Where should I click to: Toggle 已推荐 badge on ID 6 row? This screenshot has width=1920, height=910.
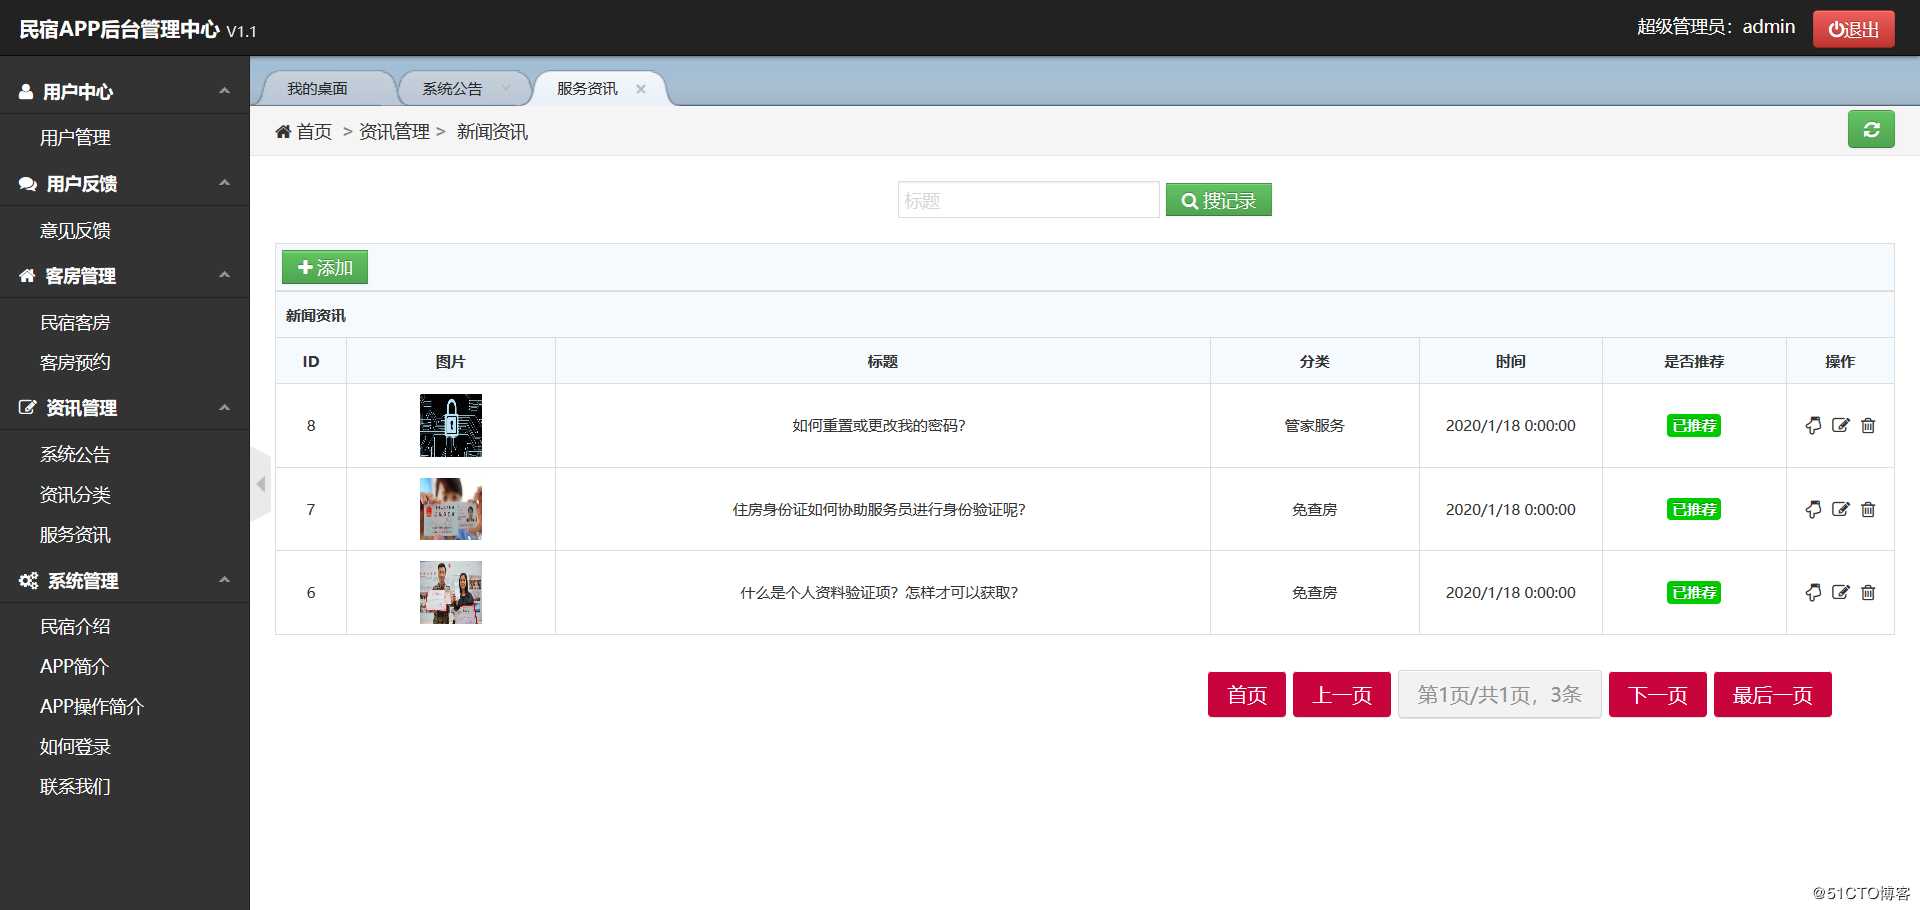pos(1694,593)
